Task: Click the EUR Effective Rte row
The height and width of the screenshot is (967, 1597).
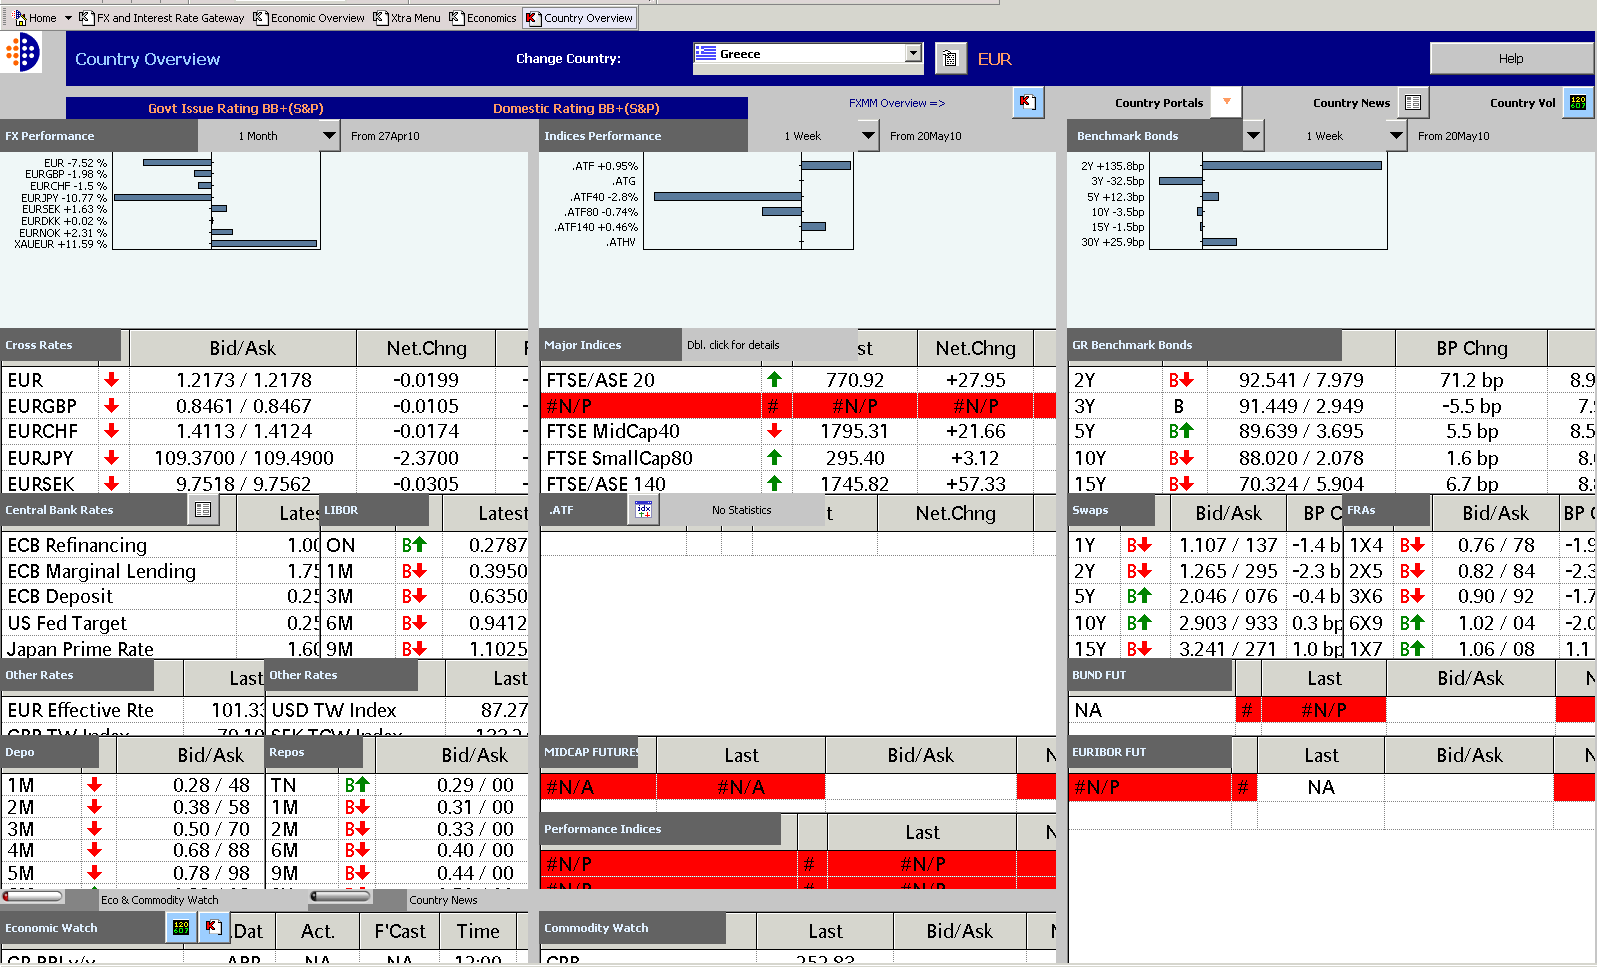Action: click(132, 710)
